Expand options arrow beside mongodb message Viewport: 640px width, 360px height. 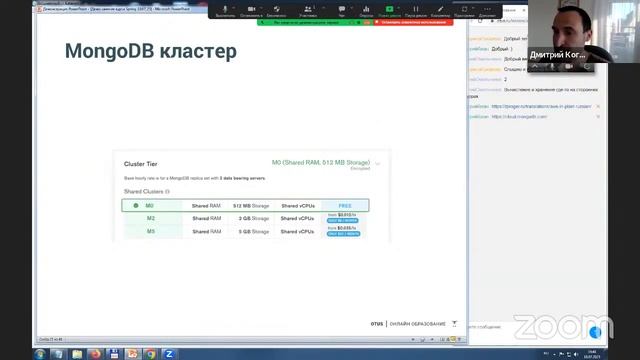pos(598,117)
